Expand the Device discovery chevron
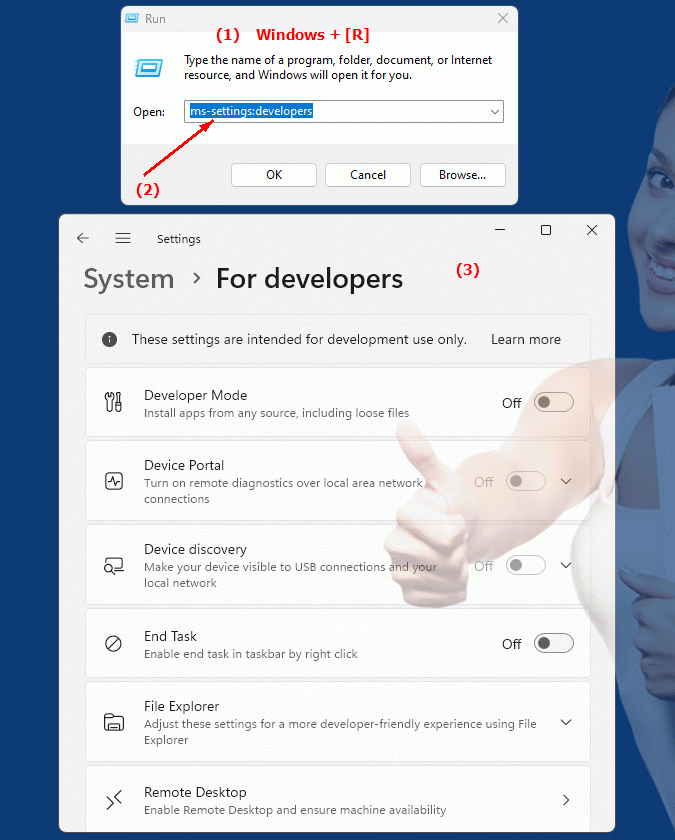Screen dimensions: 675x840 (566, 565)
